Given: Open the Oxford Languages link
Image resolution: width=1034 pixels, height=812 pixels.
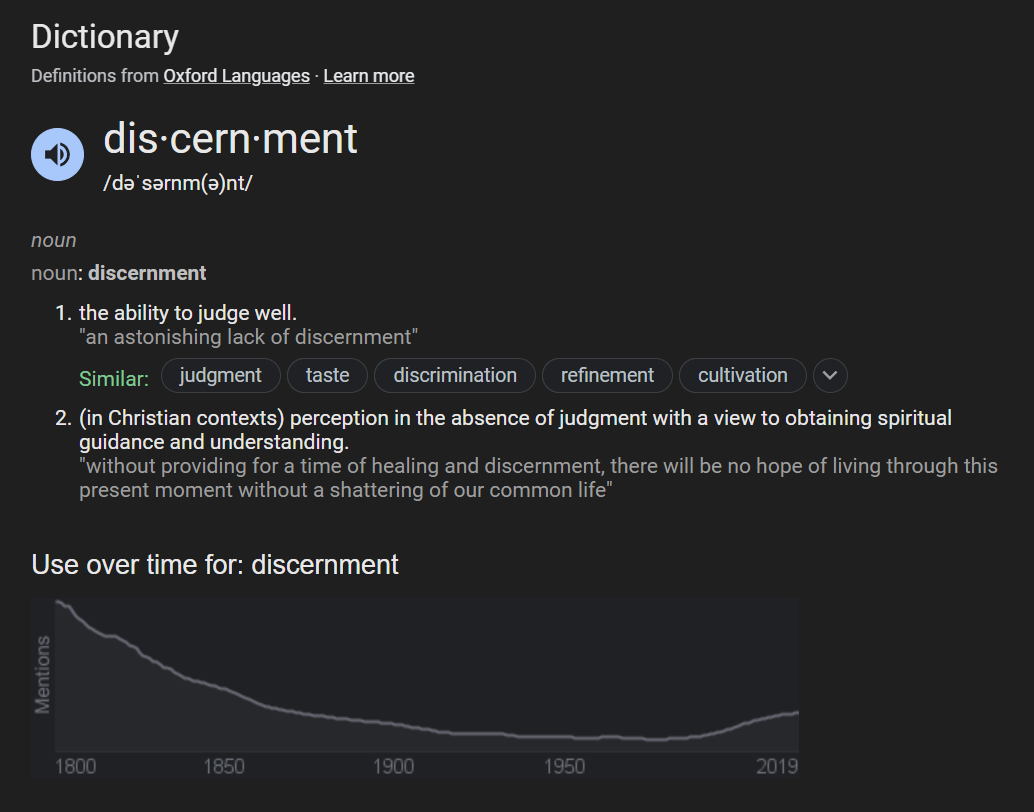Looking at the screenshot, I should (236, 76).
